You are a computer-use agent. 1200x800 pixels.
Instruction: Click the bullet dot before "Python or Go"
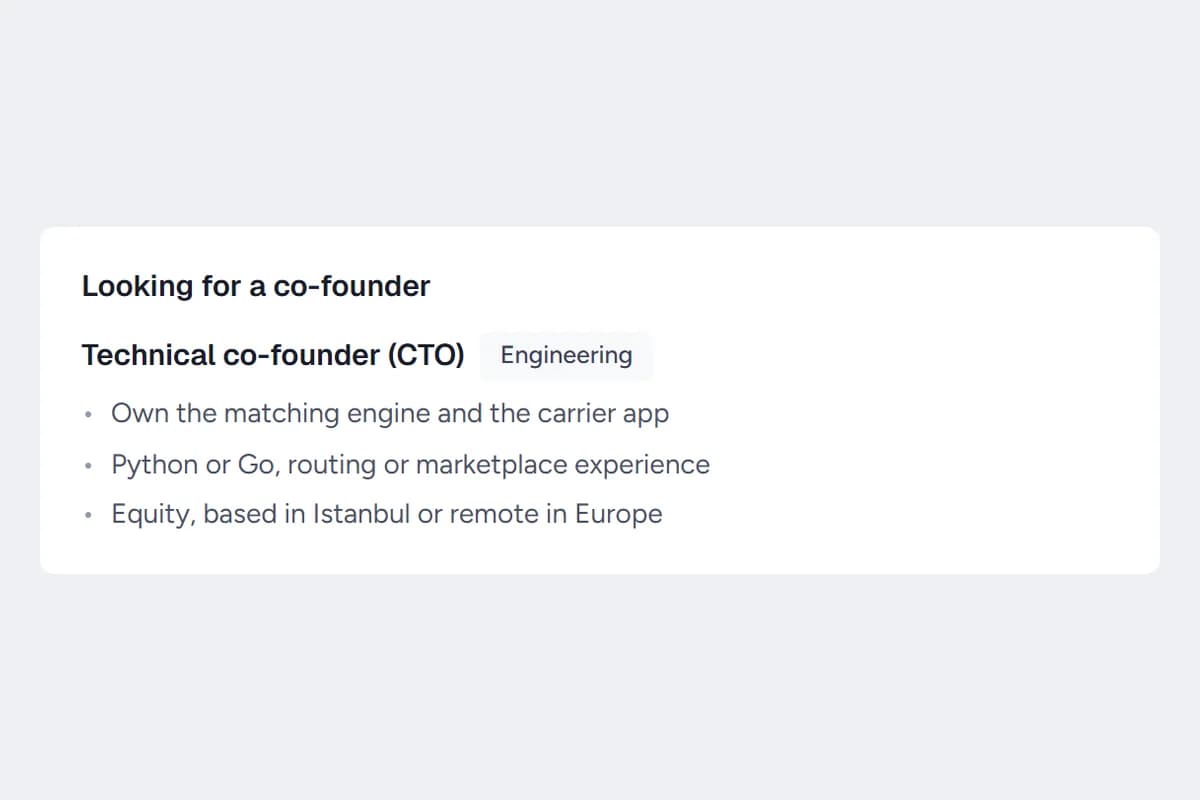pyautogui.click(x=89, y=465)
